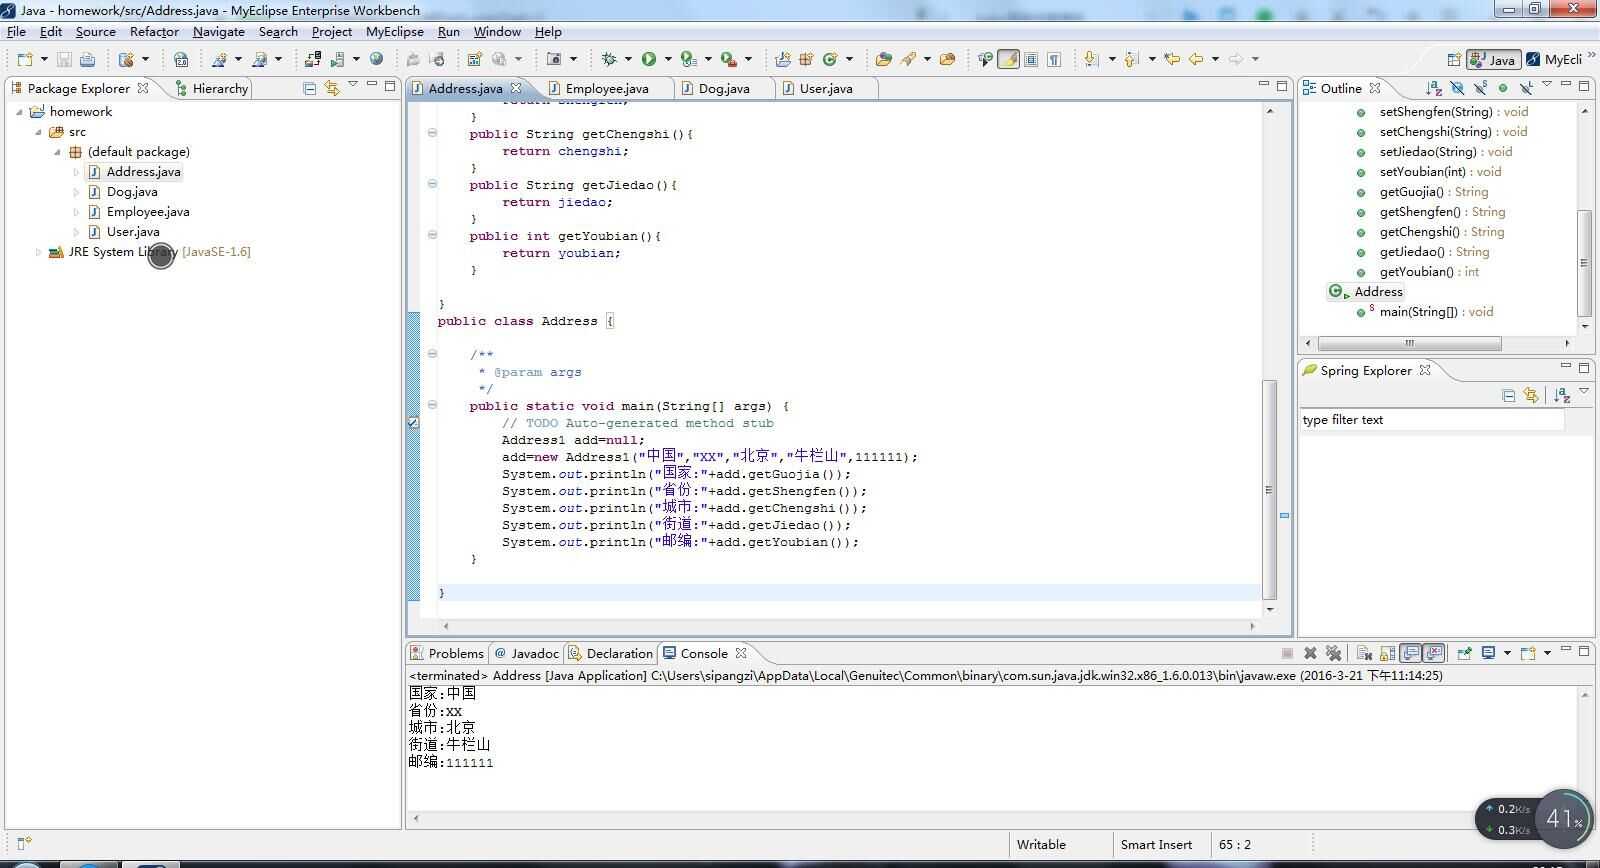Toggle Hide Non-Public Members green dot
The image size is (1600, 868).
[x=1502, y=88]
